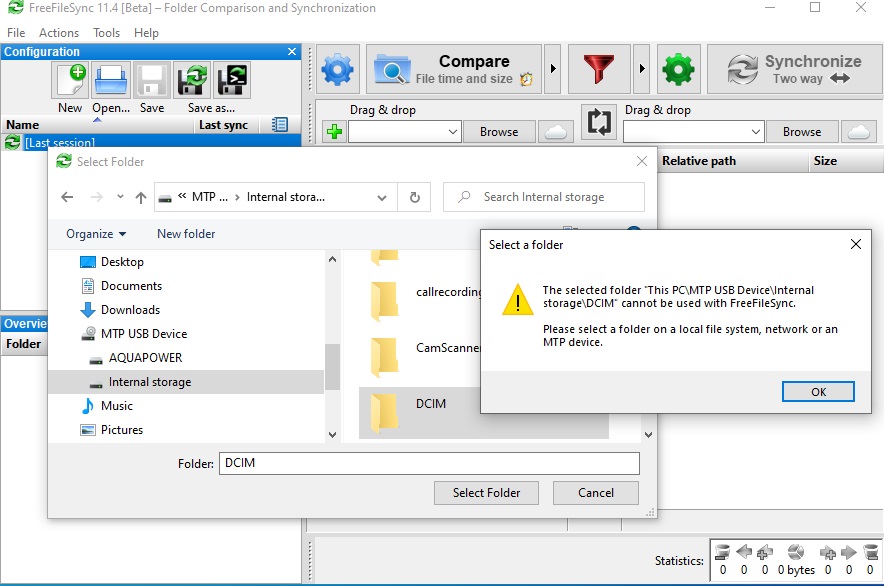884x586 pixels.
Task: Swap sides using the swap icon
Action: coord(599,121)
